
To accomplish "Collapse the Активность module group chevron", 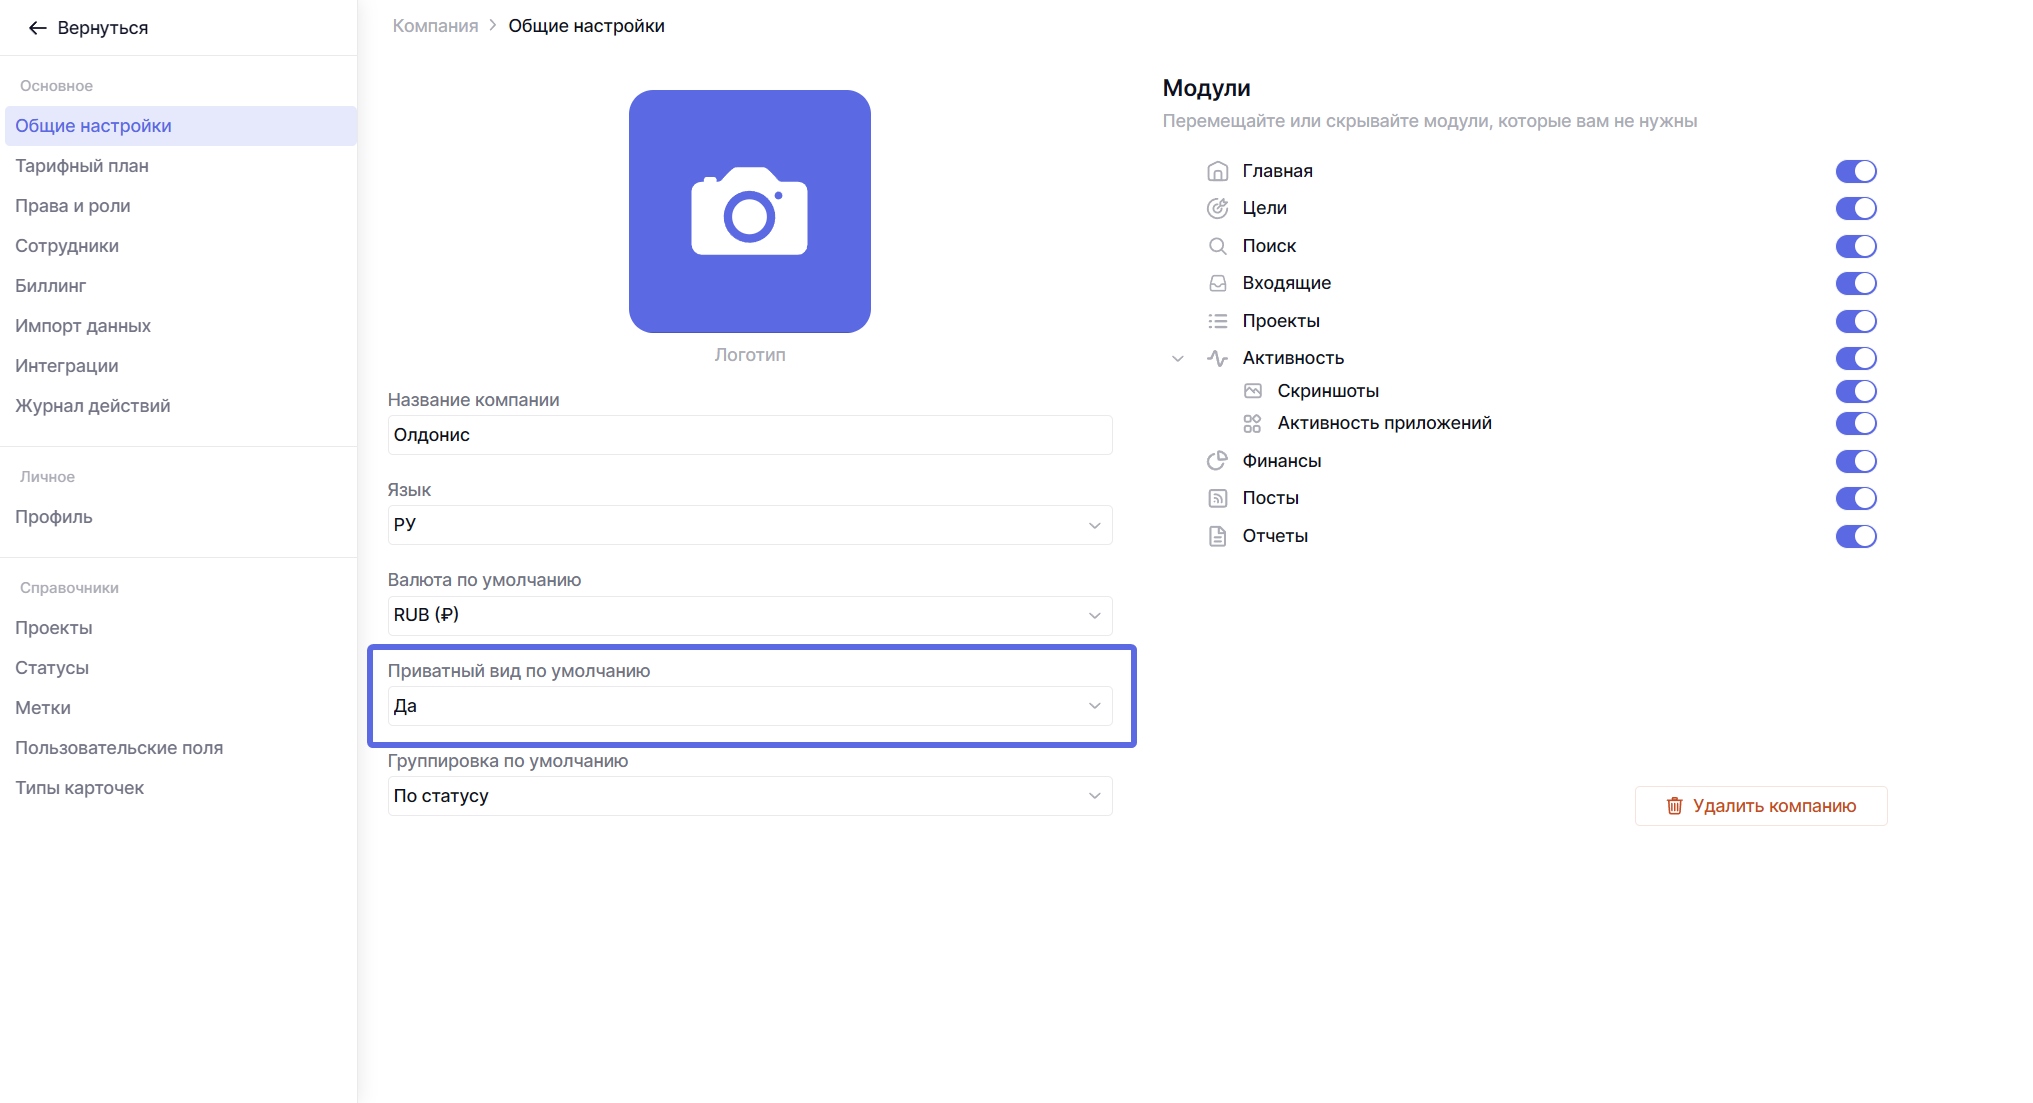I will [x=1178, y=358].
